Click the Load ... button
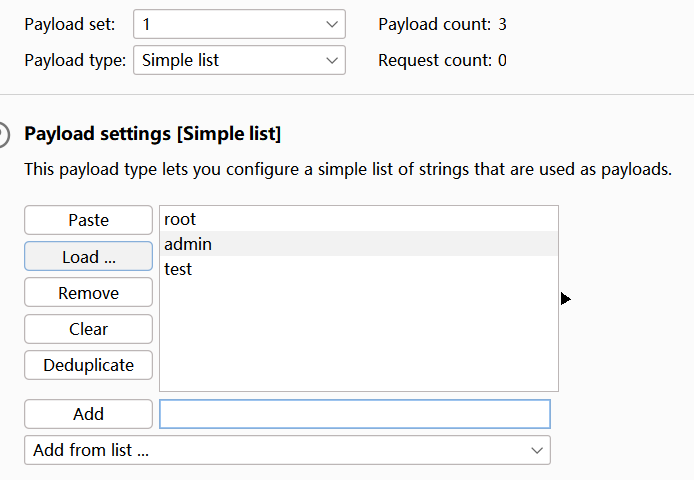The image size is (694, 480). pos(89,256)
